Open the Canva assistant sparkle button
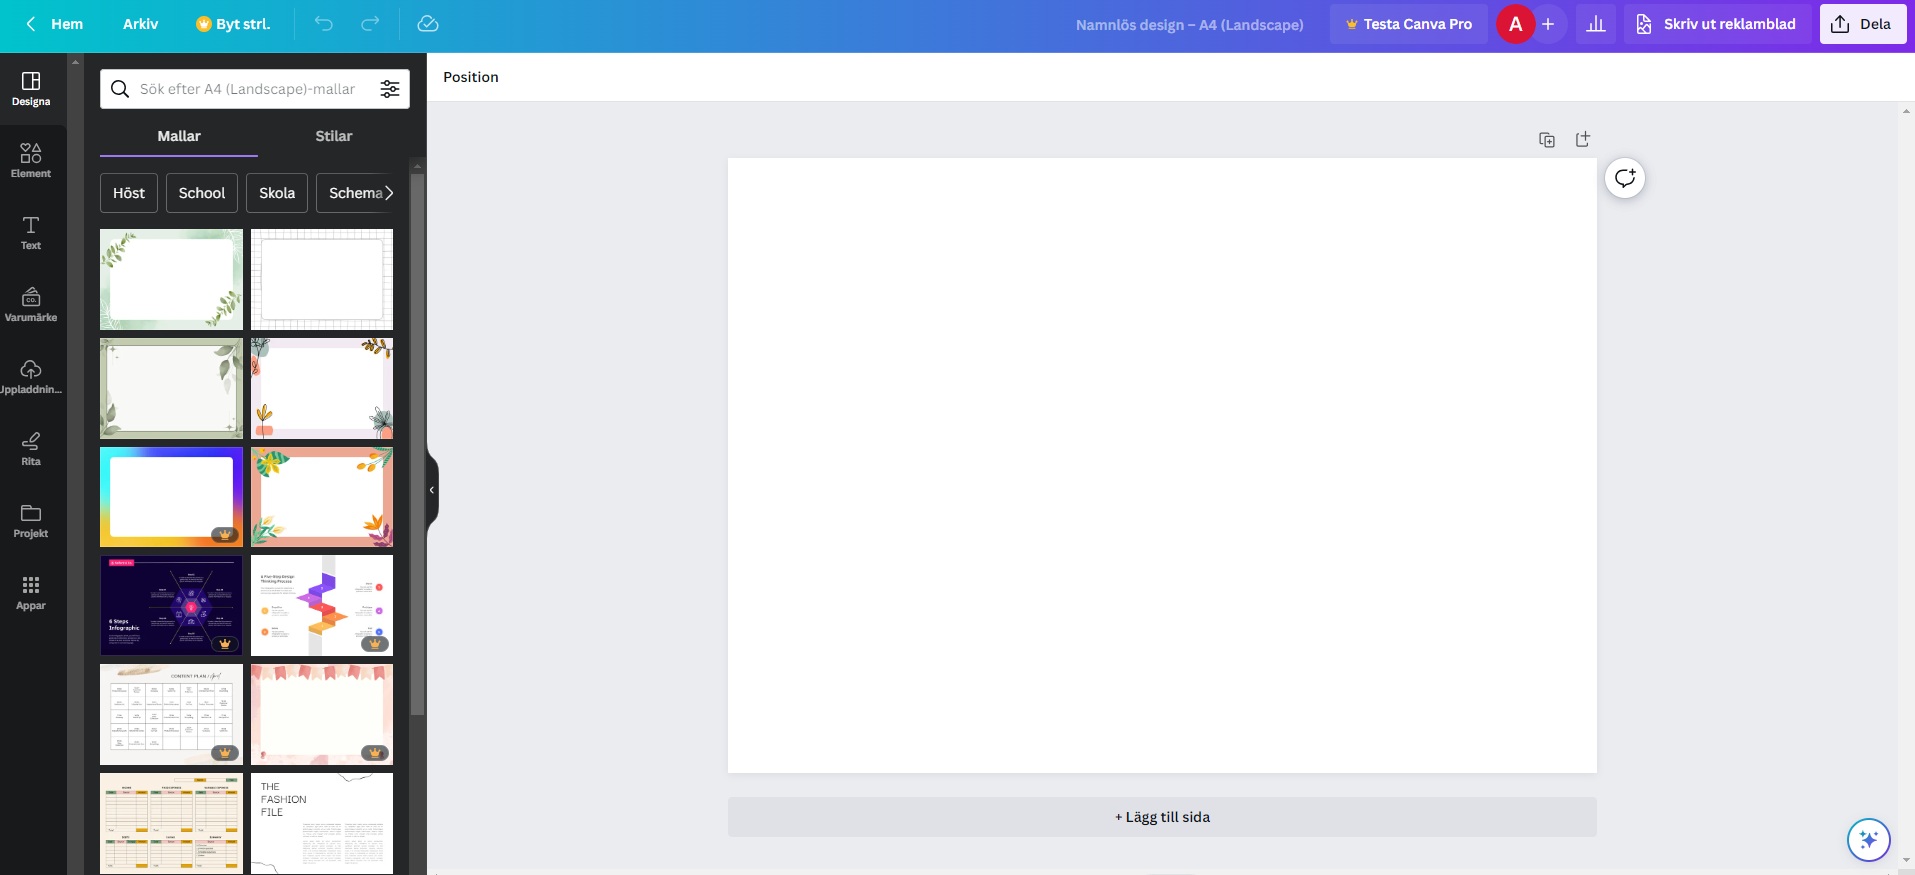Image resolution: width=1915 pixels, height=875 pixels. point(1867,839)
